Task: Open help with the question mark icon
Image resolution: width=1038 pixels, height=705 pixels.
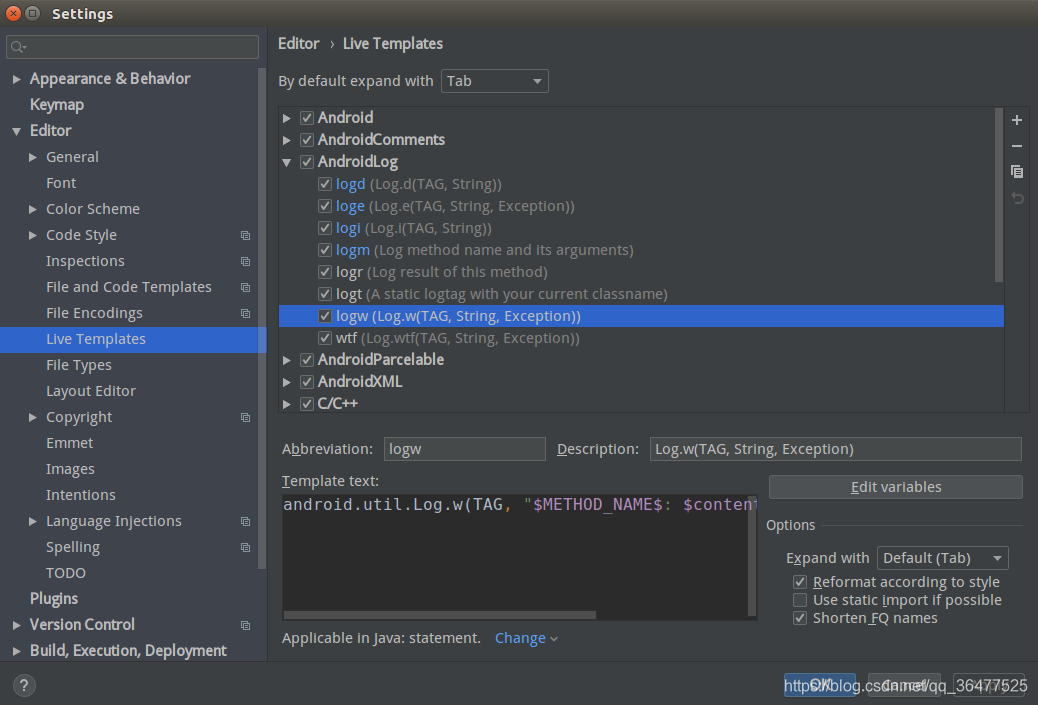Action: point(24,685)
